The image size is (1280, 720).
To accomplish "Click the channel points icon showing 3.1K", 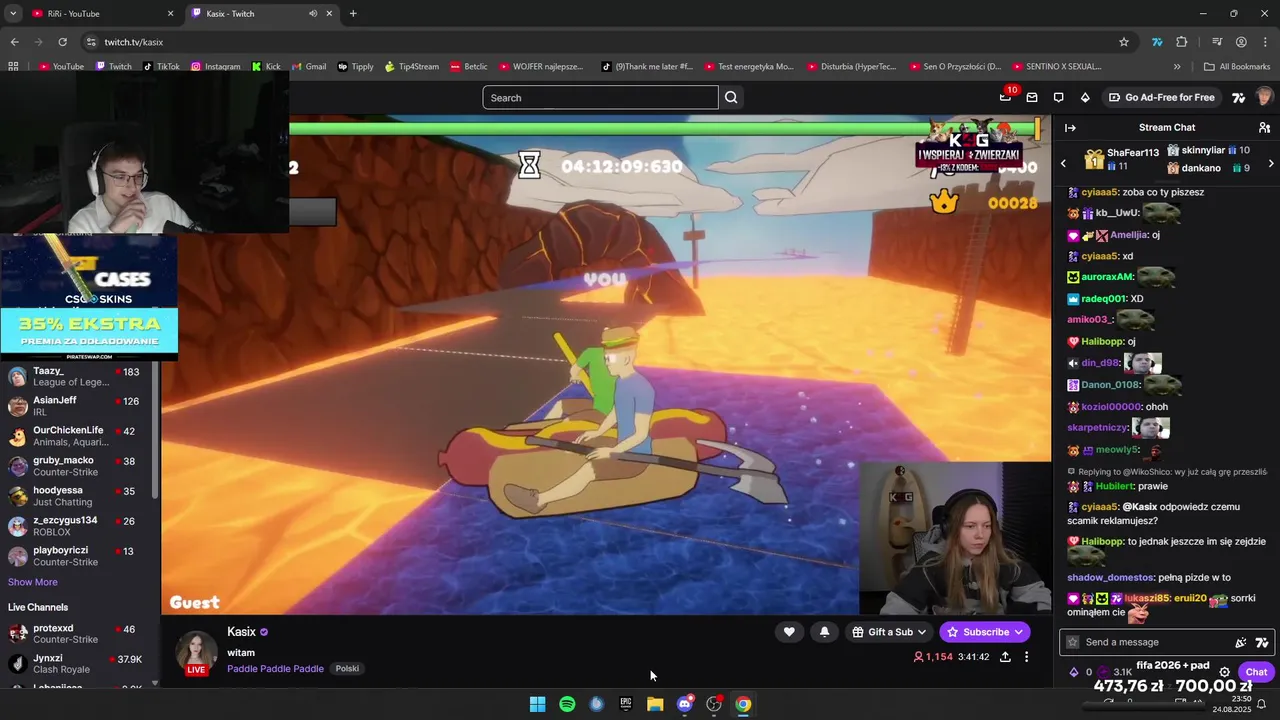I will tap(1102, 672).
